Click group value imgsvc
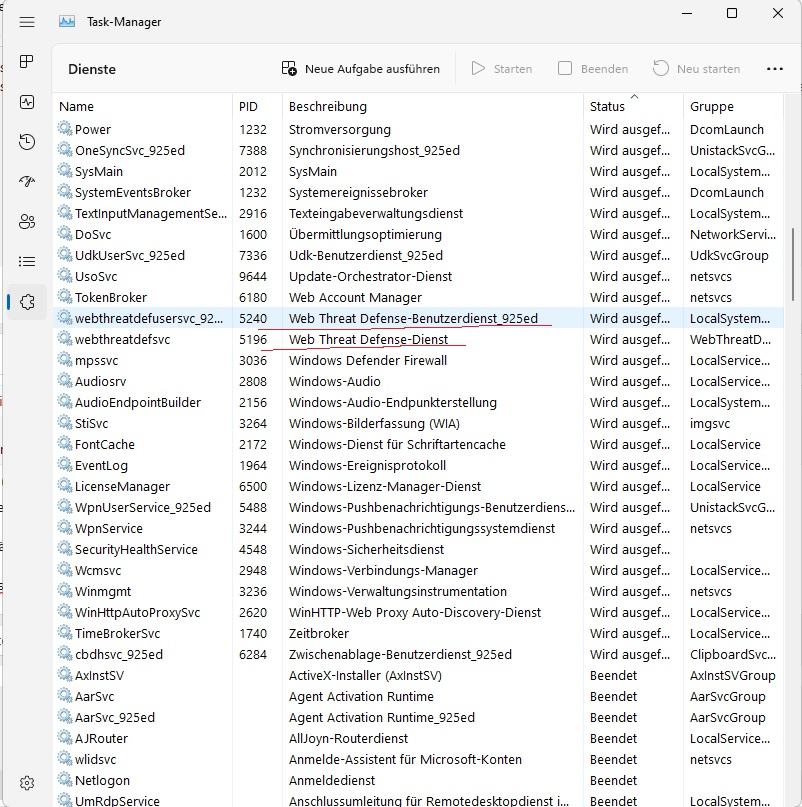This screenshot has height=807, width=802. (710, 424)
